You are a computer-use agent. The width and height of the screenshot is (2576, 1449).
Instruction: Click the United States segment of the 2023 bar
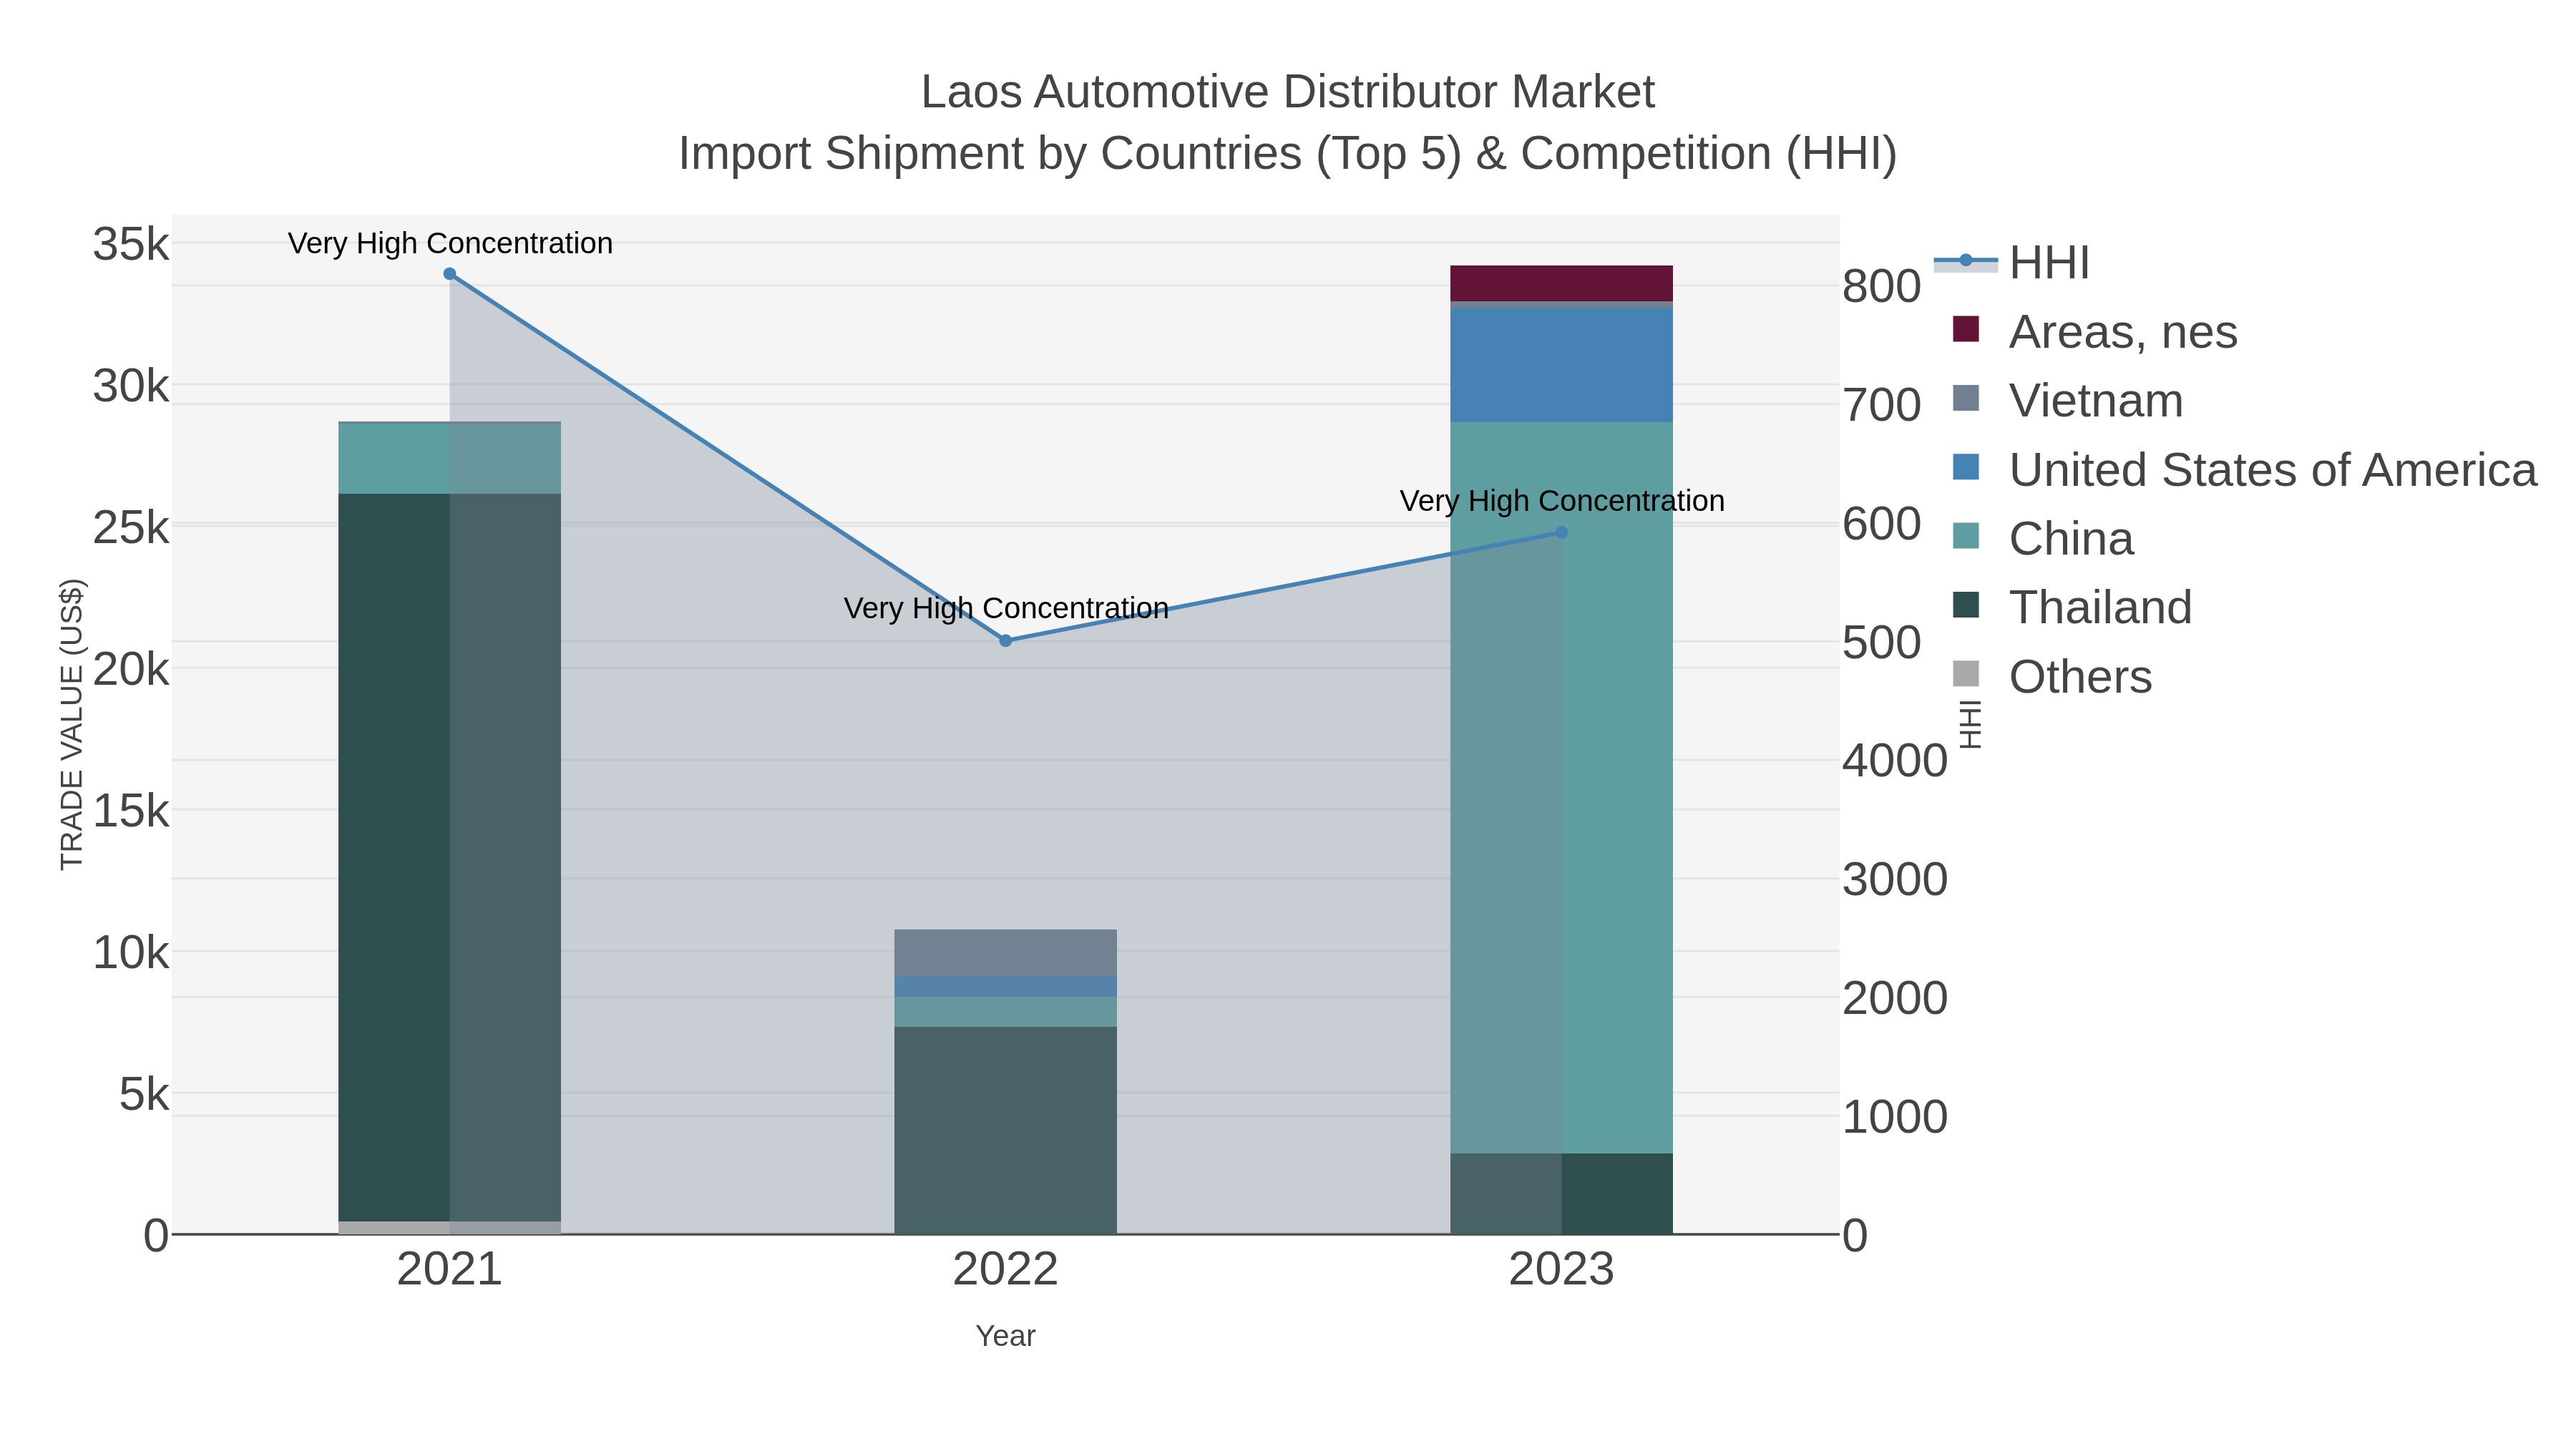[1561, 366]
